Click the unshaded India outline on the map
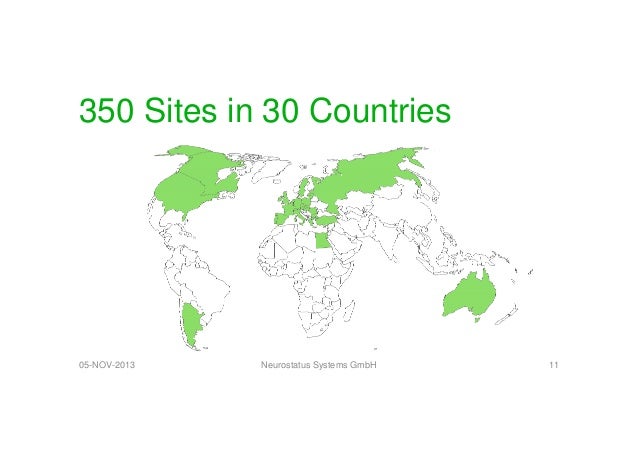 coord(387,240)
